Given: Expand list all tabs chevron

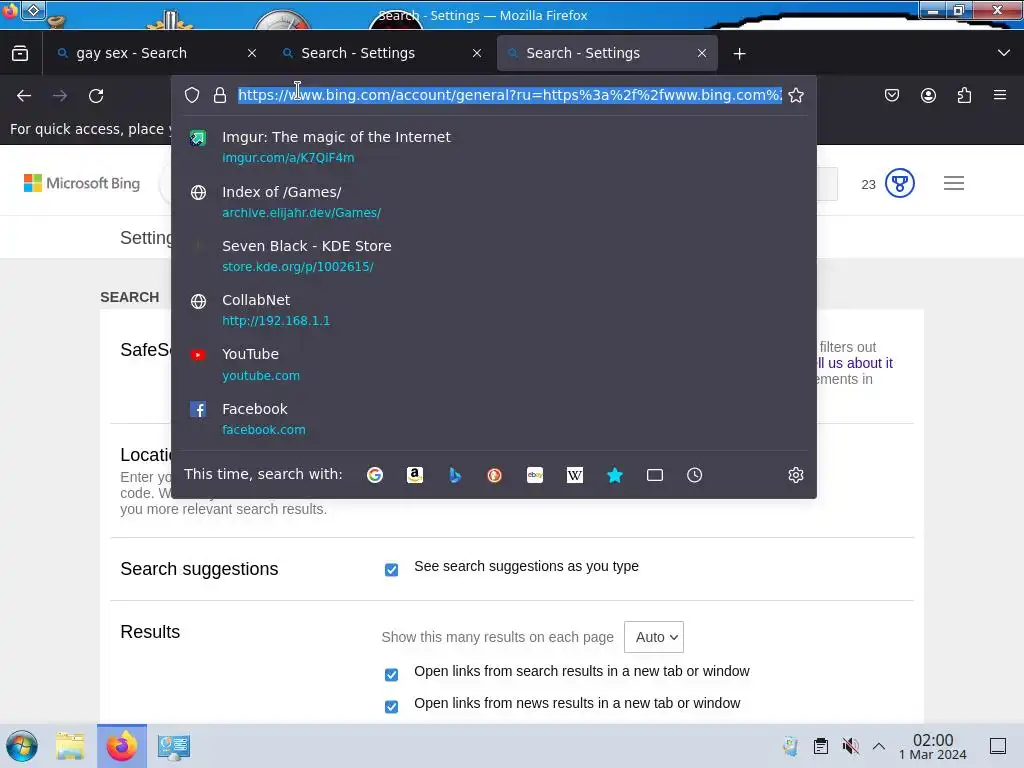Looking at the screenshot, I should (x=1004, y=53).
